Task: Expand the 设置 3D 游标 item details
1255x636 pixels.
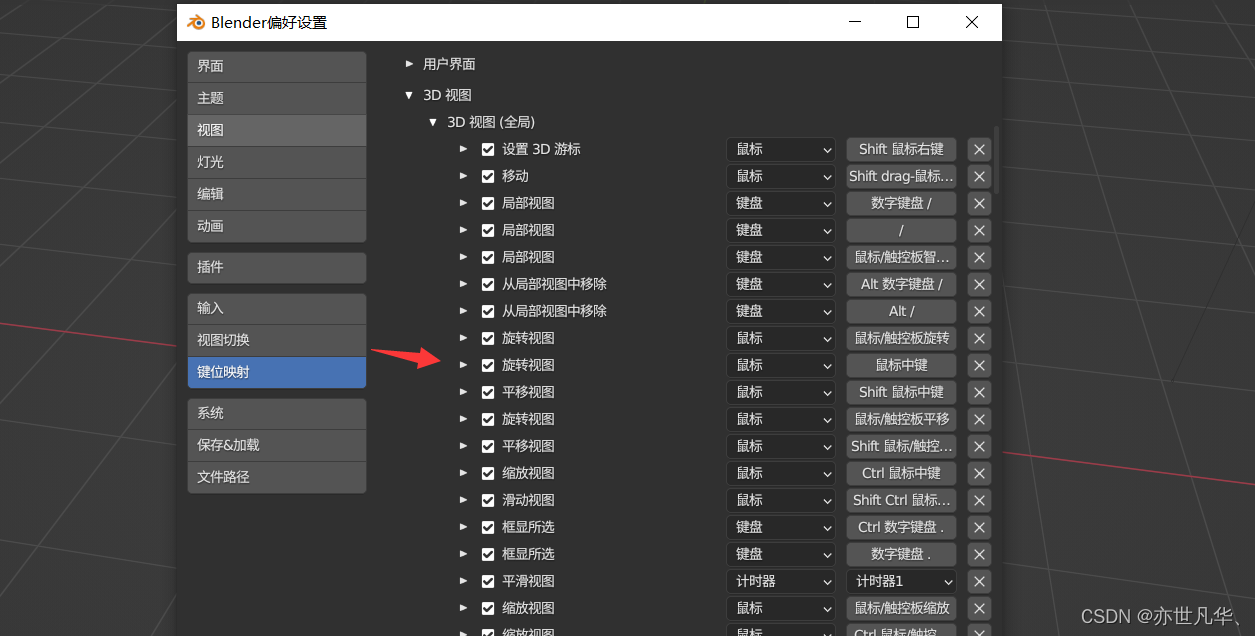Action: pos(463,149)
